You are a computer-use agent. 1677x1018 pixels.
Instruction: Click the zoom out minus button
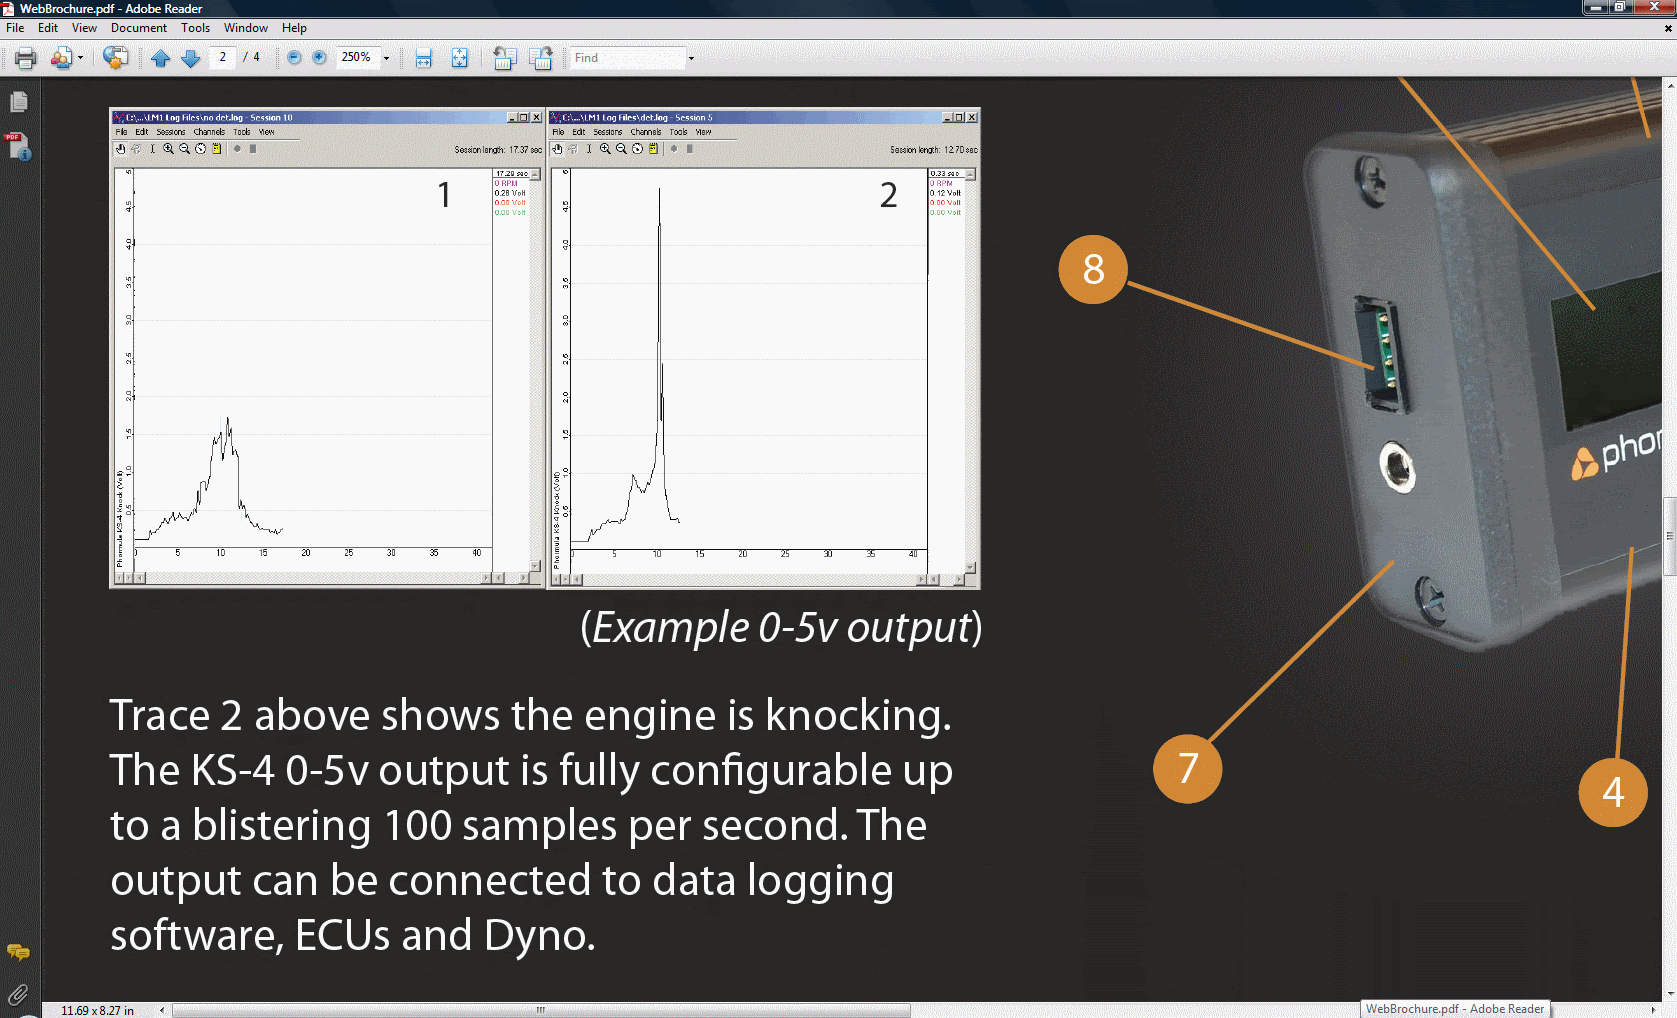[x=294, y=58]
